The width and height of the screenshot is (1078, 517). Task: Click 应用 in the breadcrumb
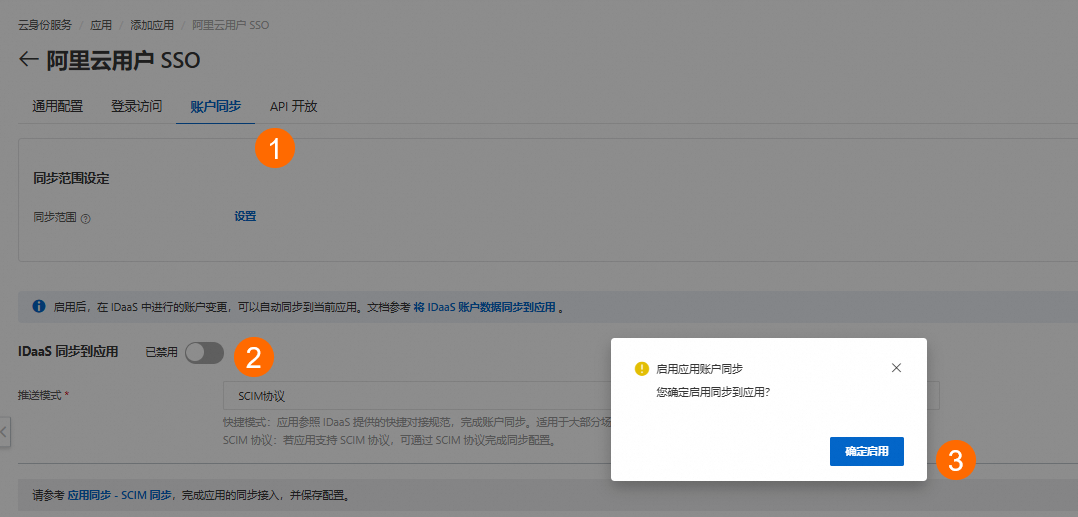pos(101,25)
